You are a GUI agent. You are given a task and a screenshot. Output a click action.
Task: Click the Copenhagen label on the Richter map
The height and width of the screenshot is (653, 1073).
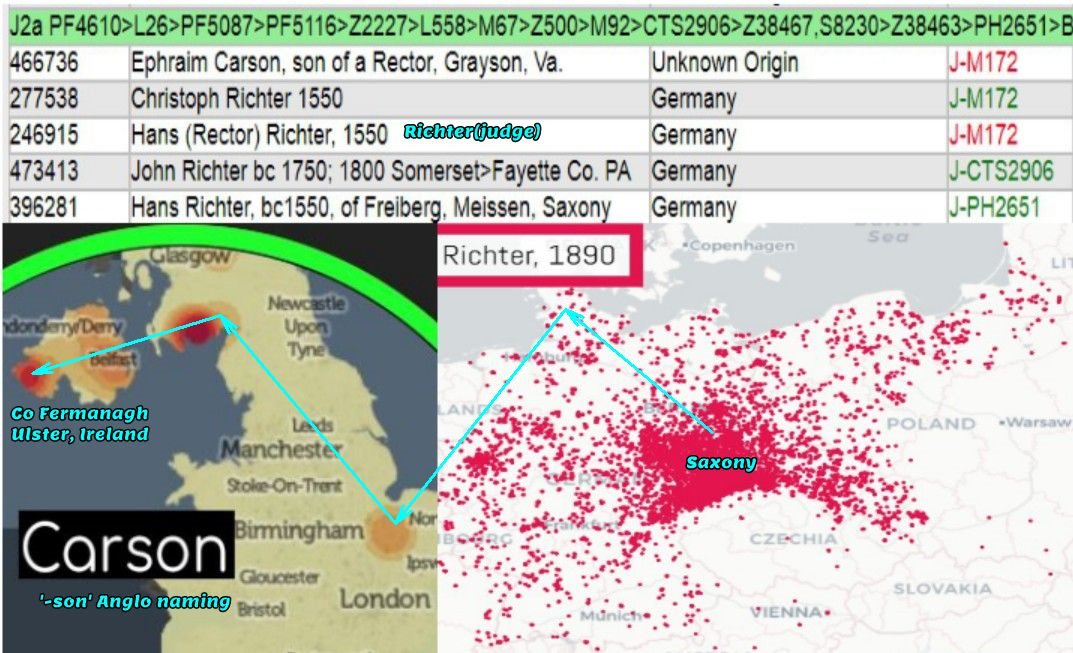(741, 245)
